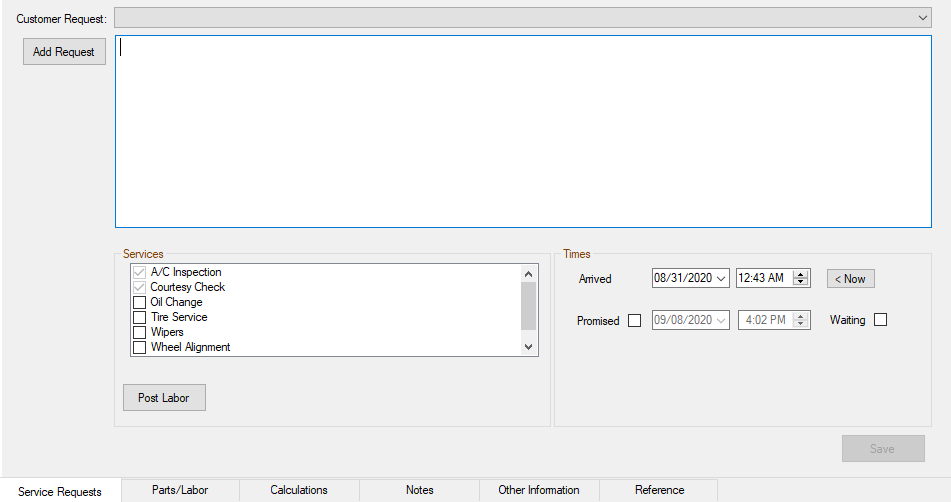Check the Wheel Alignment service
This screenshot has width=951, height=502.
point(139,347)
